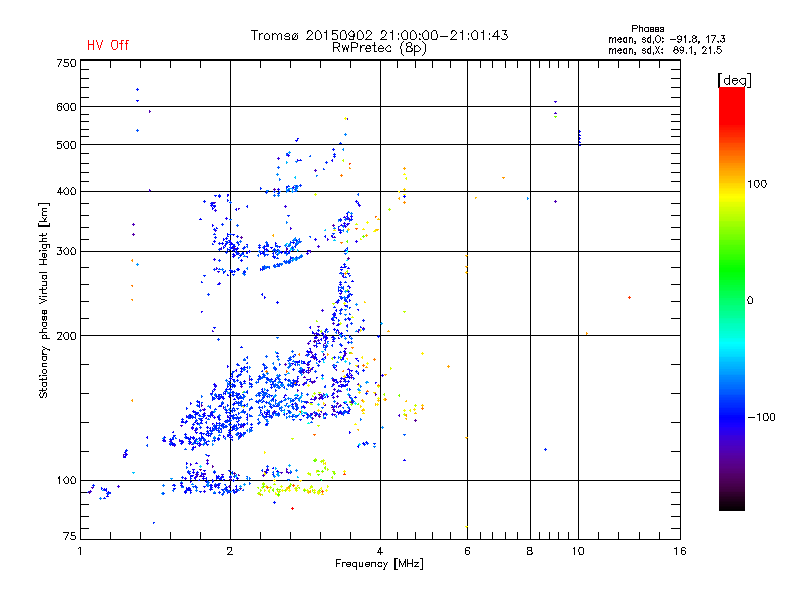This screenshot has width=800, height=600.
Task: Click the vertical 'Stationary phase Virtual Height' axis title
Action: tap(44, 300)
